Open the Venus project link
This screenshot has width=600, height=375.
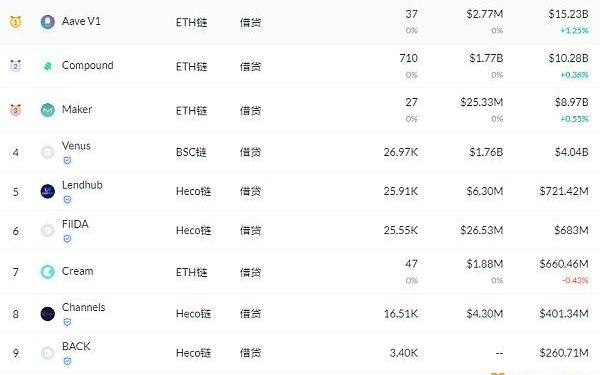click(x=76, y=146)
